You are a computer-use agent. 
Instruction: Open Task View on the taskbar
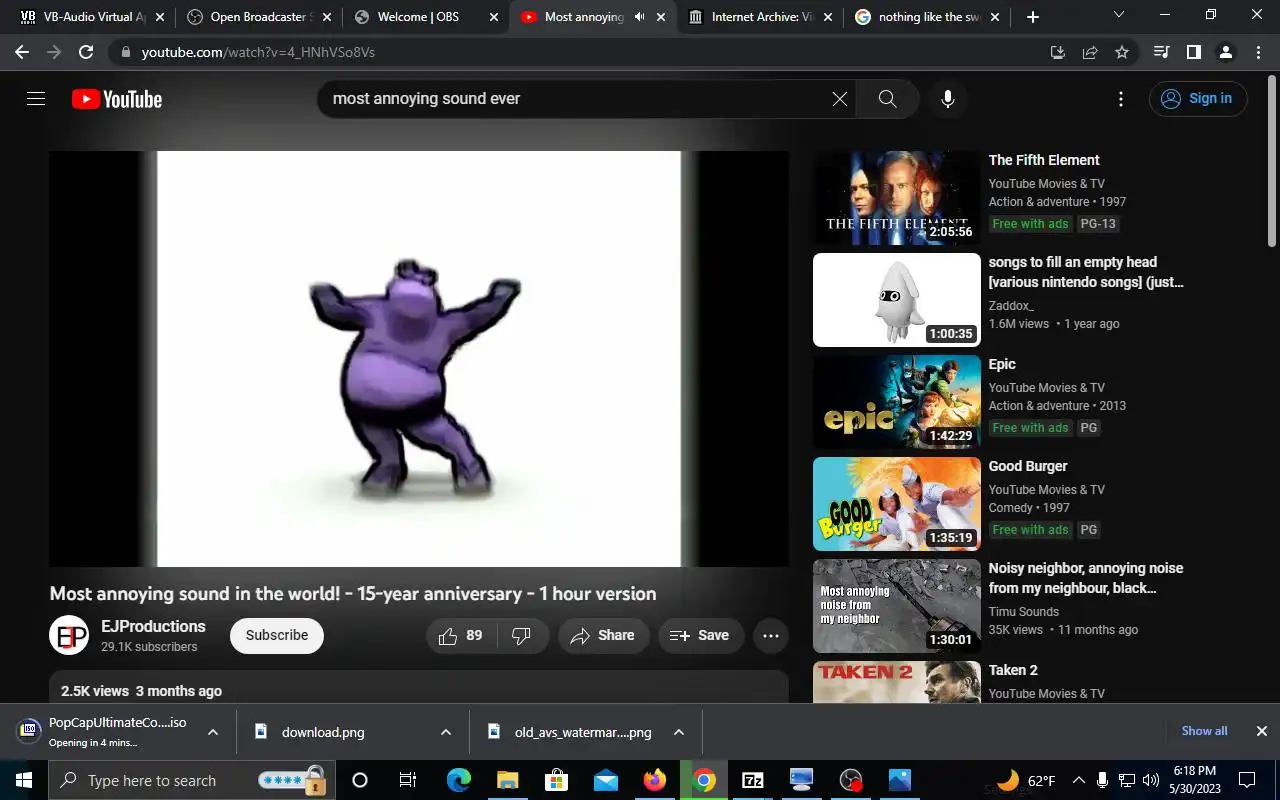(407, 780)
